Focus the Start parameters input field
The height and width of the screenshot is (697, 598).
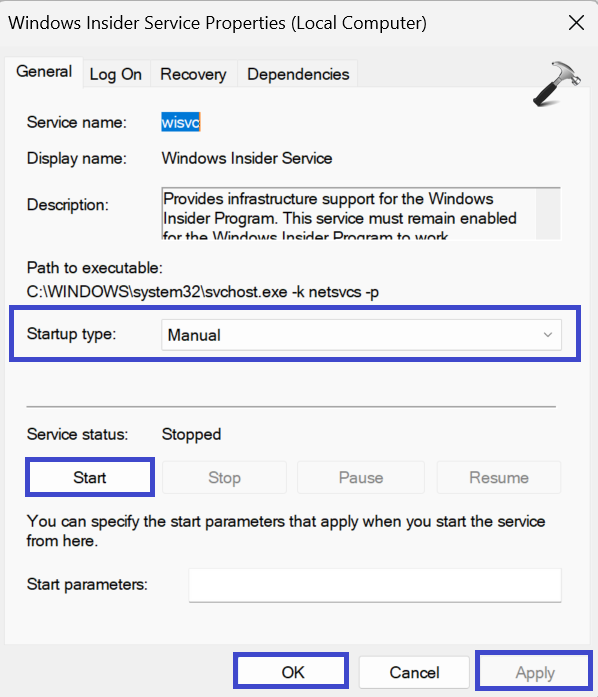pos(375,585)
